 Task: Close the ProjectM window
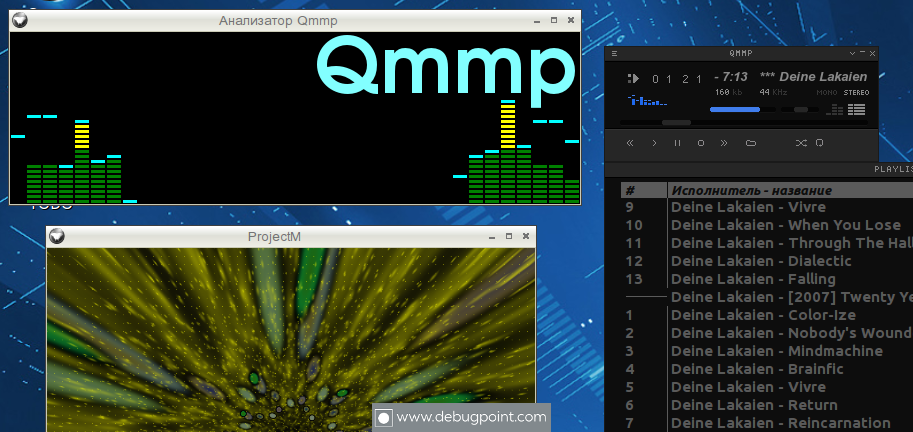click(x=526, y=236)
